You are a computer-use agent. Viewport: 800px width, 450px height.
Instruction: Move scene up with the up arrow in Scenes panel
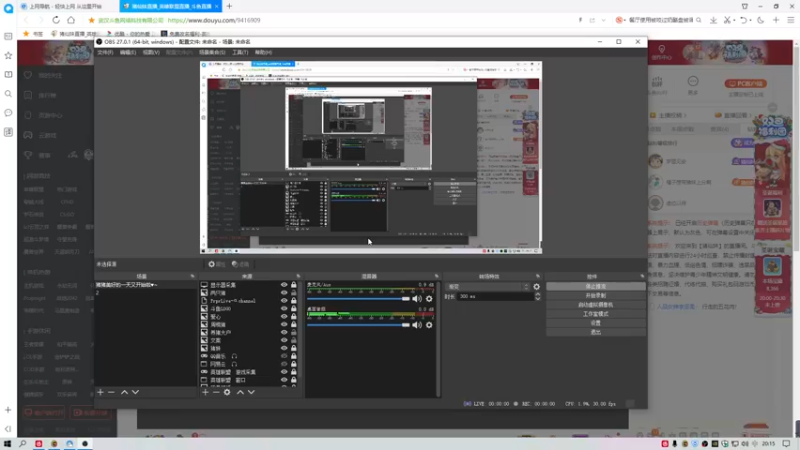click(x=124, y=392)
